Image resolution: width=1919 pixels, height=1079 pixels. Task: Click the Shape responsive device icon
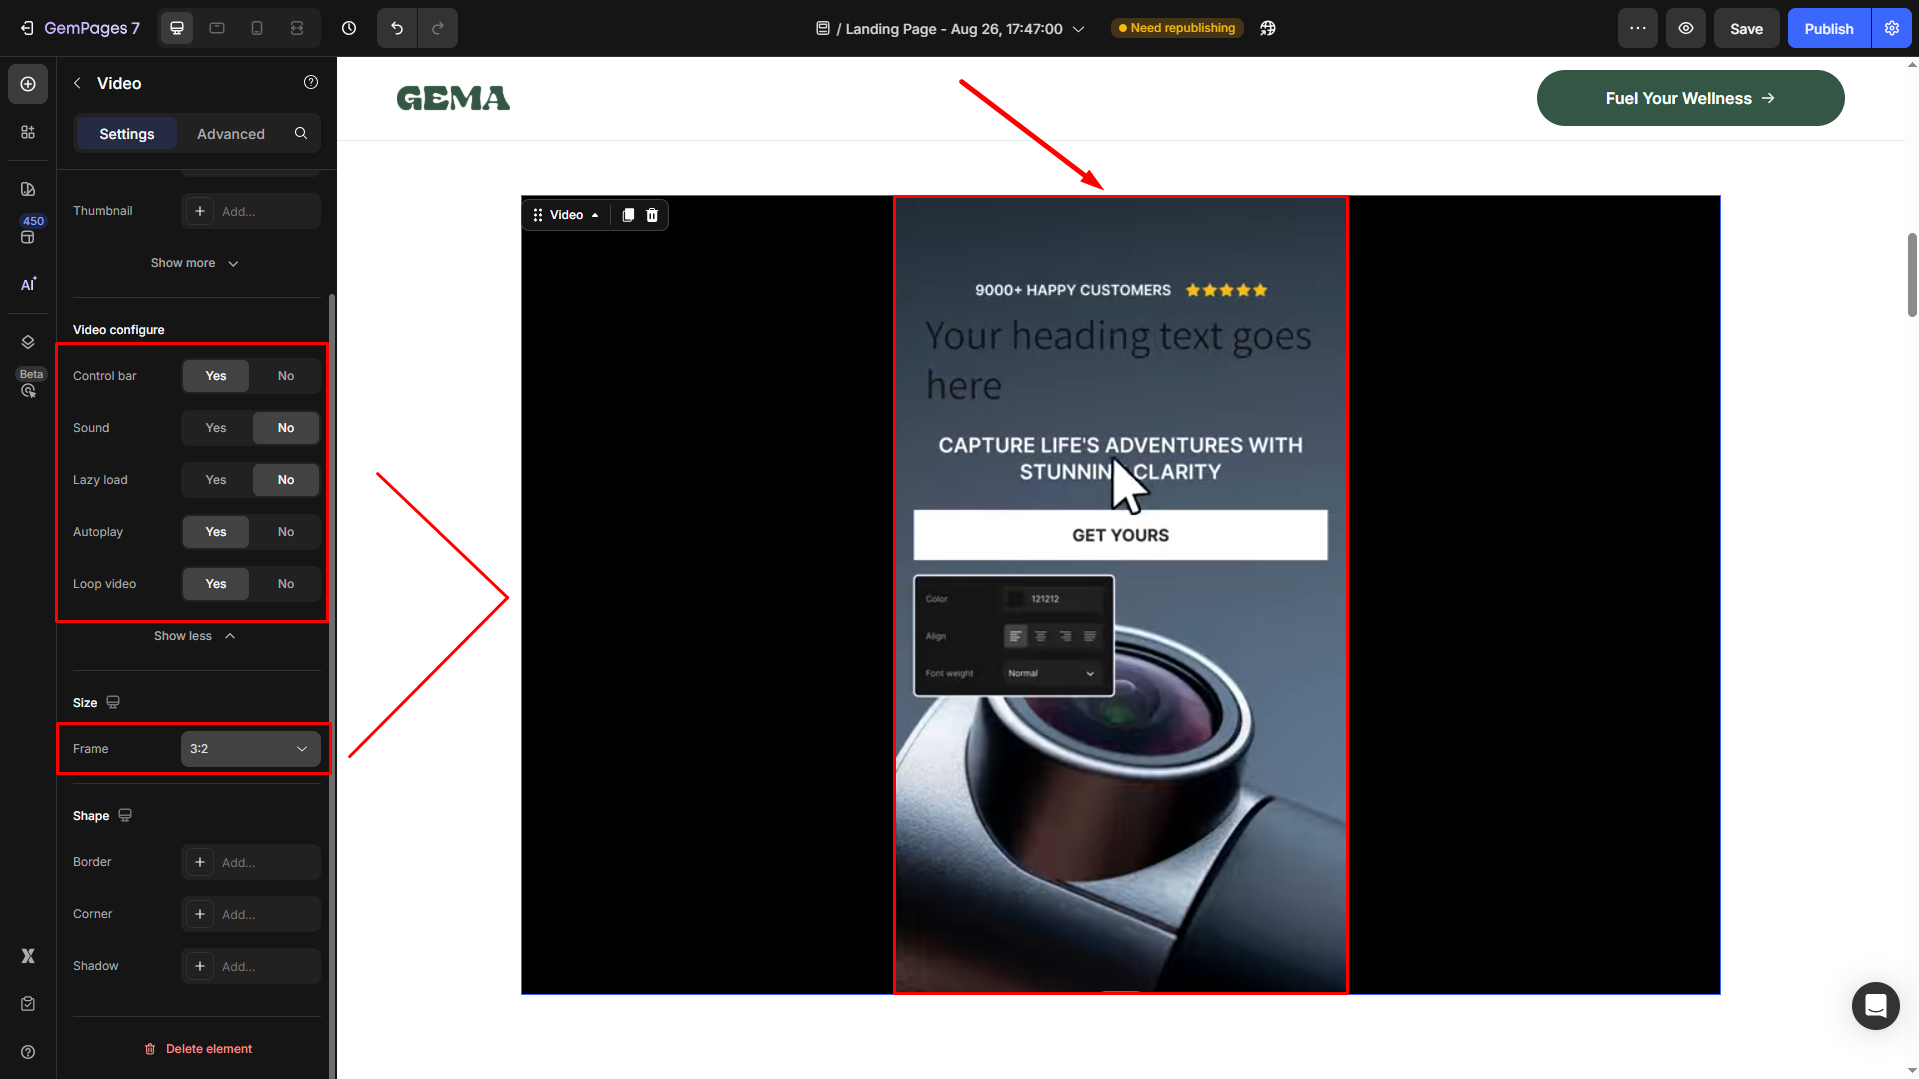125,815
